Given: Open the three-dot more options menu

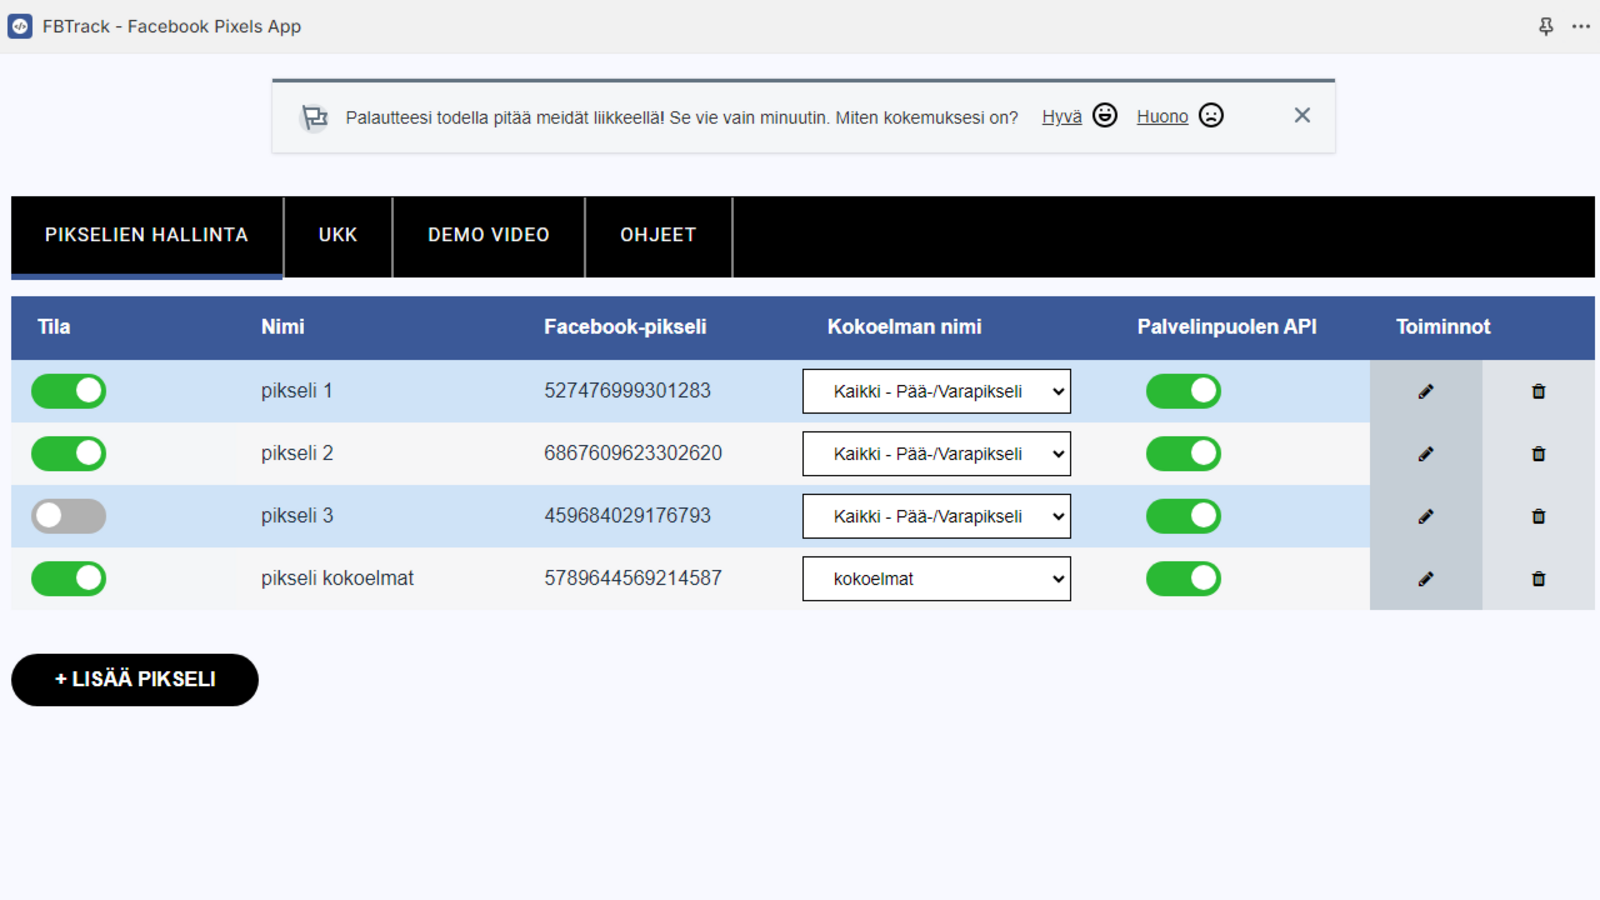Looking at the screenshot, I should 1581,27.
